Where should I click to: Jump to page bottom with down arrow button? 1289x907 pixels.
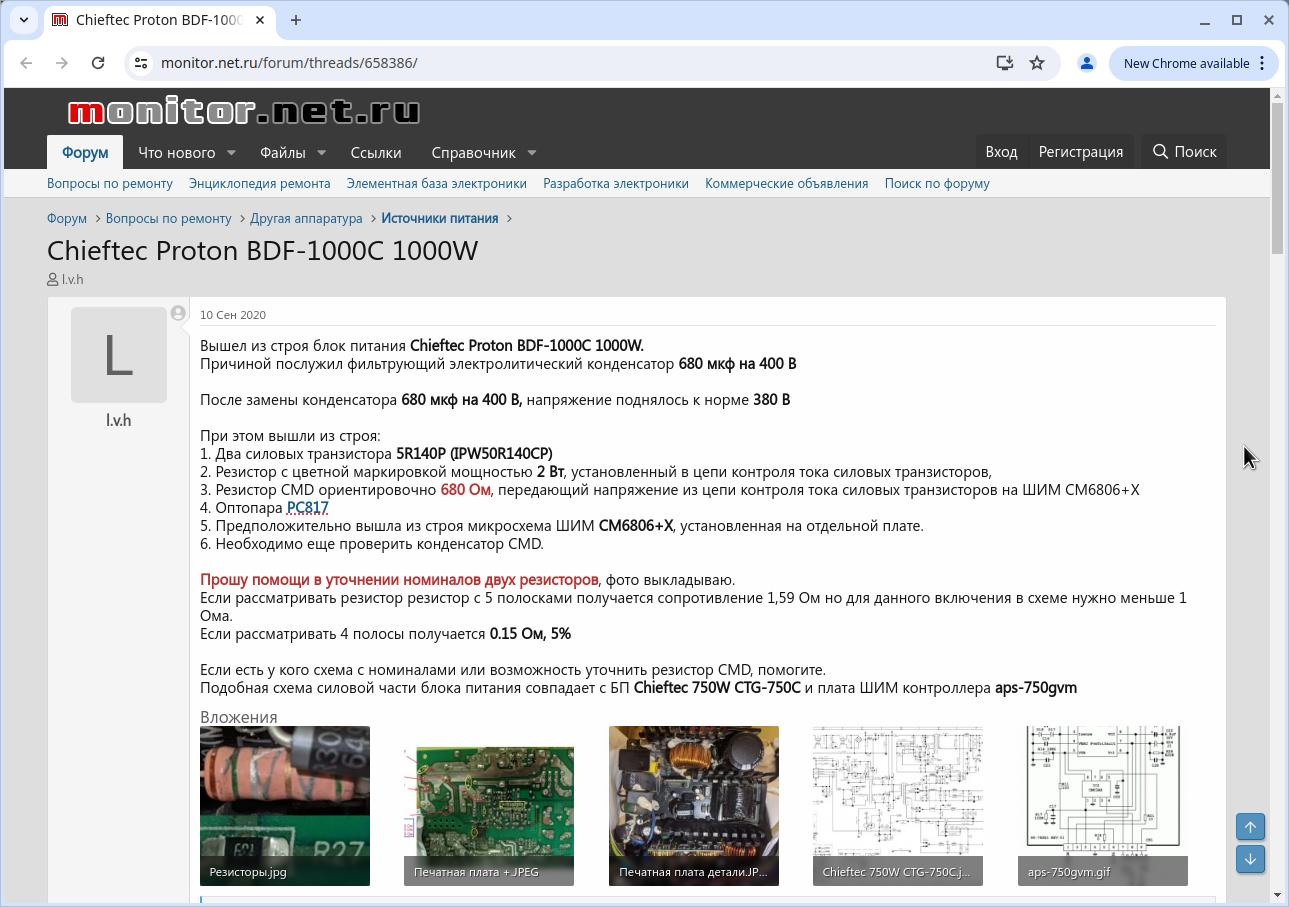(x=1250, y=859)
